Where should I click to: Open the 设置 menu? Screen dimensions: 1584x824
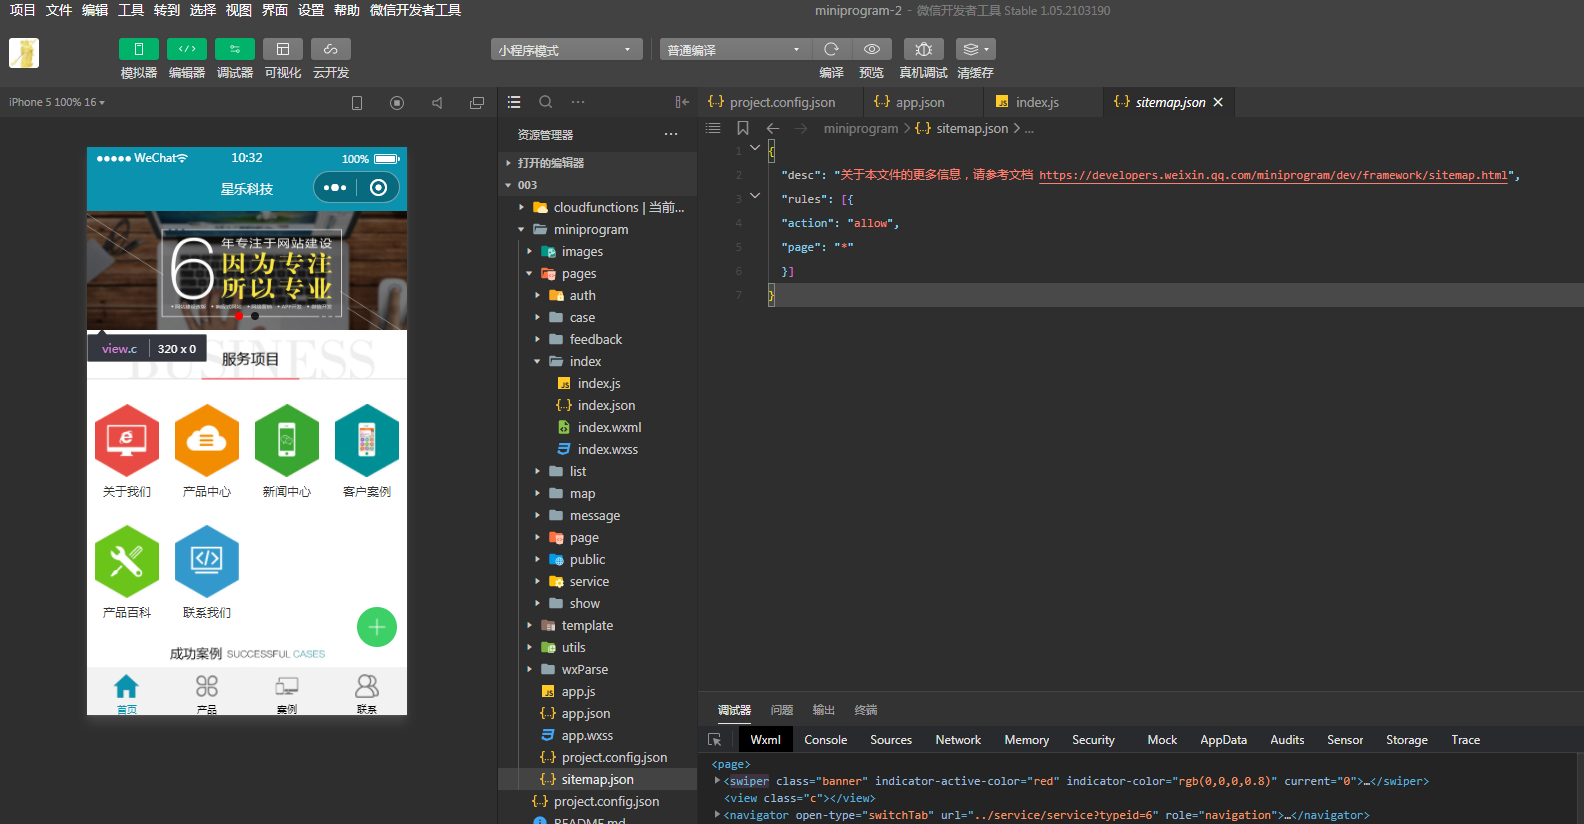pyautogui.click(x=311, y=10)
